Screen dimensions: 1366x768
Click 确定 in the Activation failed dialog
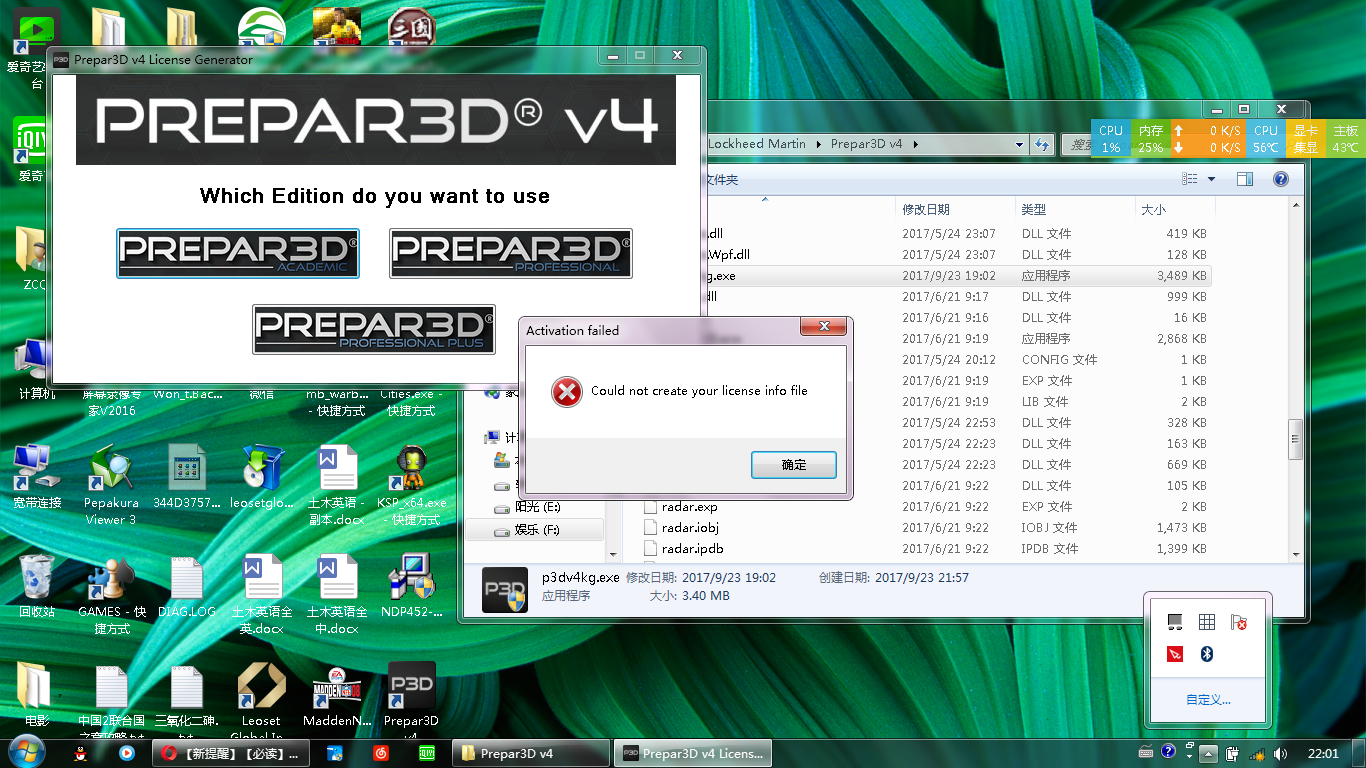793,464
